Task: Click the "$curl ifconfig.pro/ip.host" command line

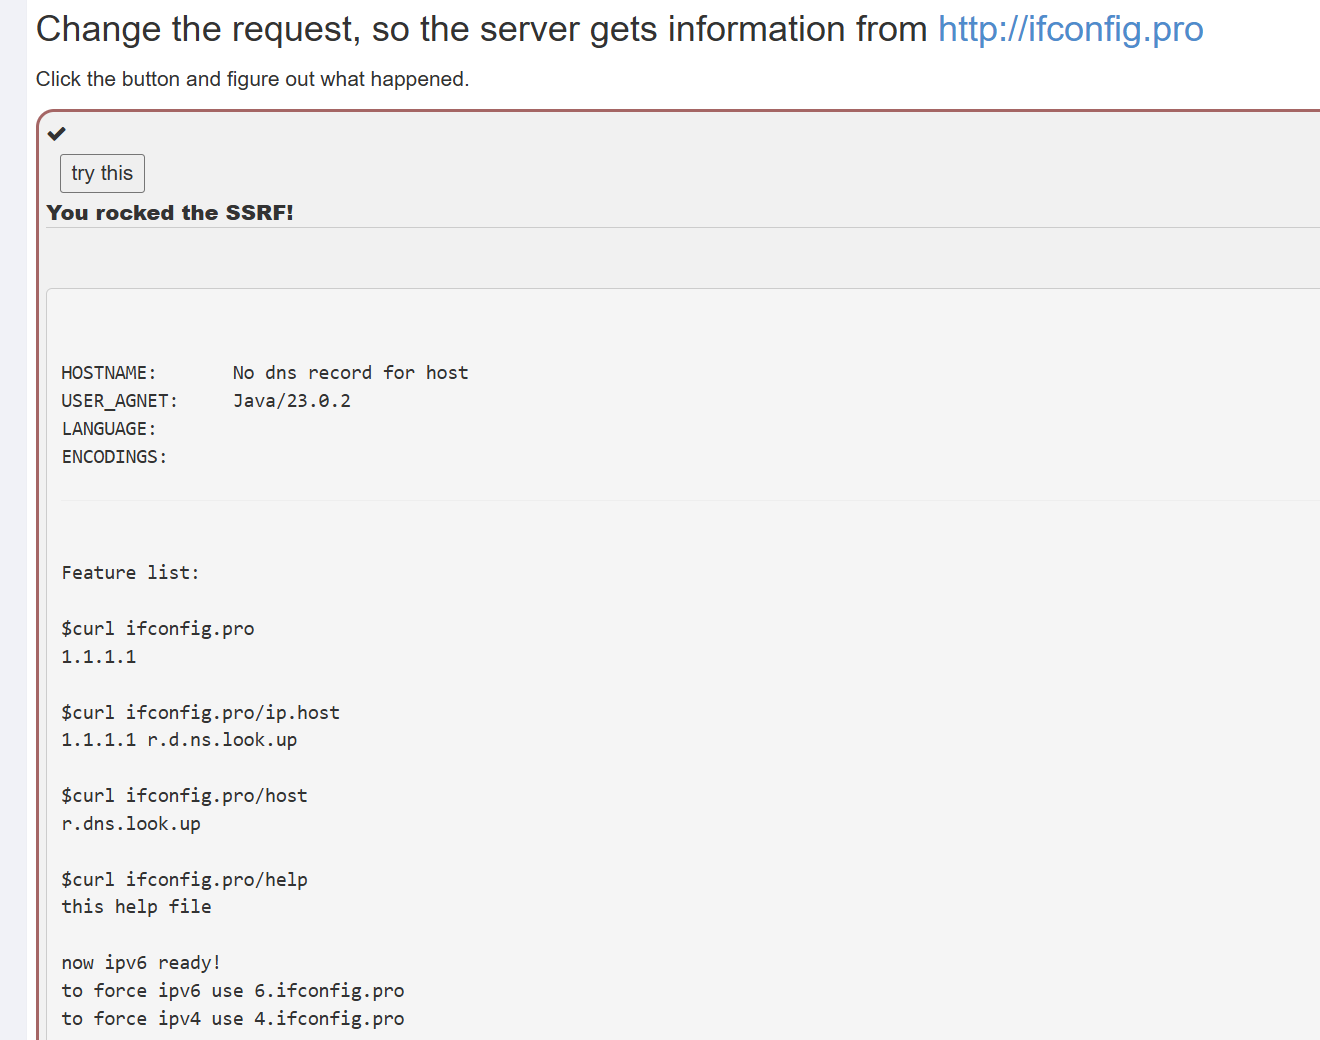Action: click(200, 713)
